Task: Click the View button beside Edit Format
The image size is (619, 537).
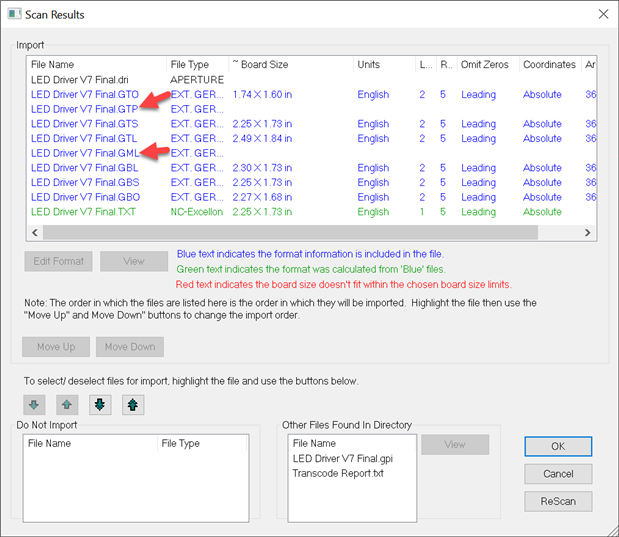Action: (134, 261)
